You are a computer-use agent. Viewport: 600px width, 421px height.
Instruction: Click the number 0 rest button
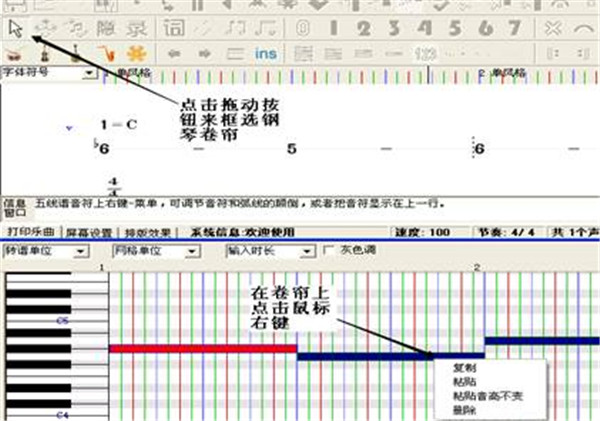pyautogui.click(x=301, y=26)
